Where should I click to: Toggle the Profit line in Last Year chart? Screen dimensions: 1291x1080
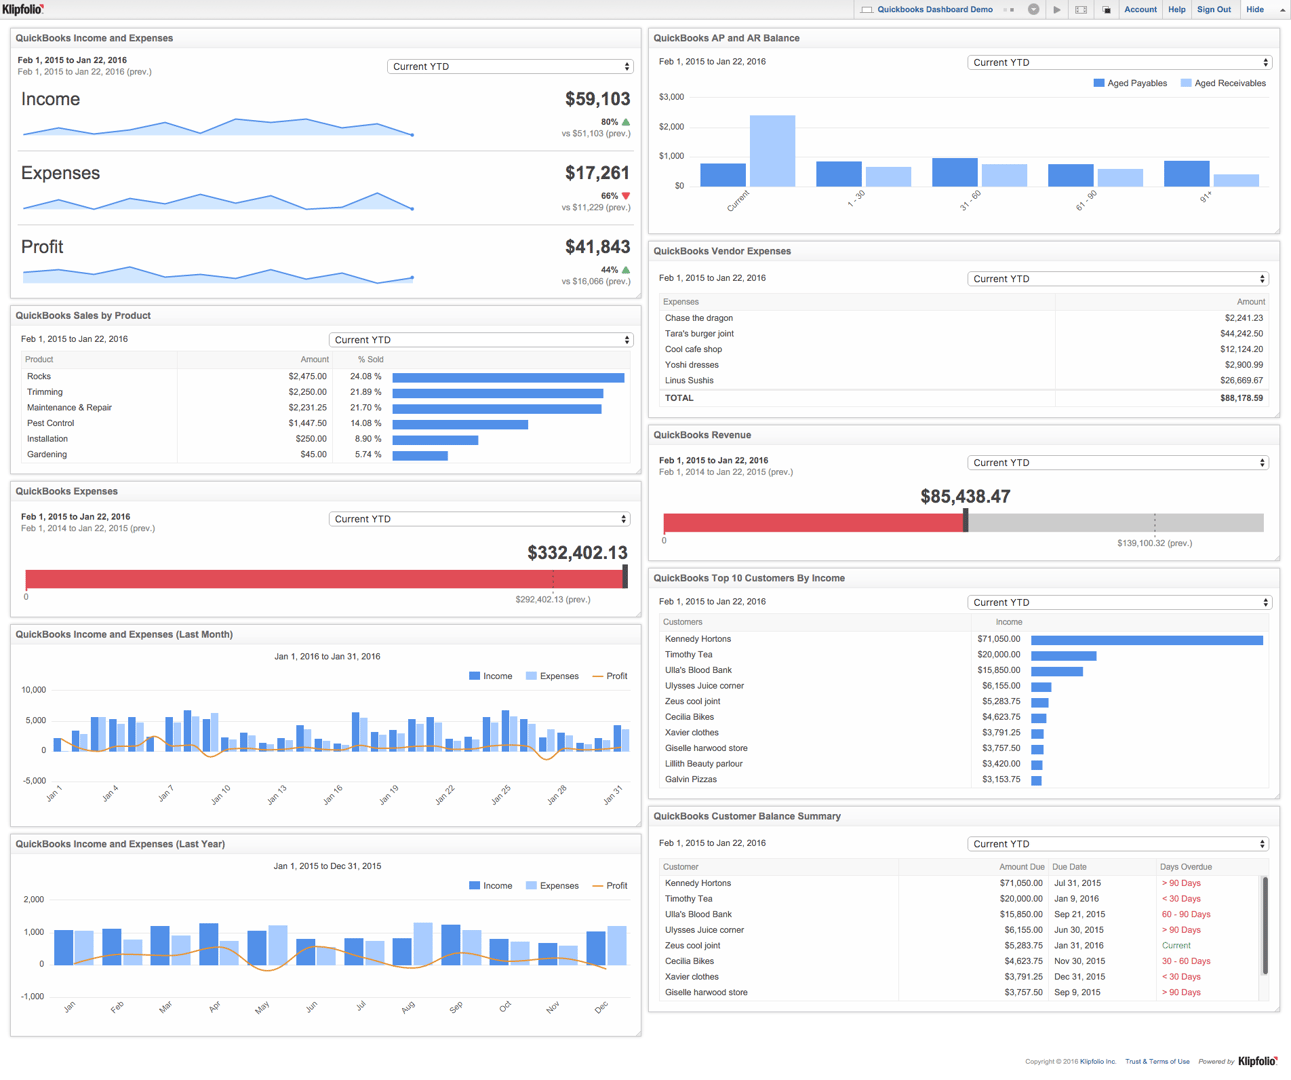coord(613,885)
